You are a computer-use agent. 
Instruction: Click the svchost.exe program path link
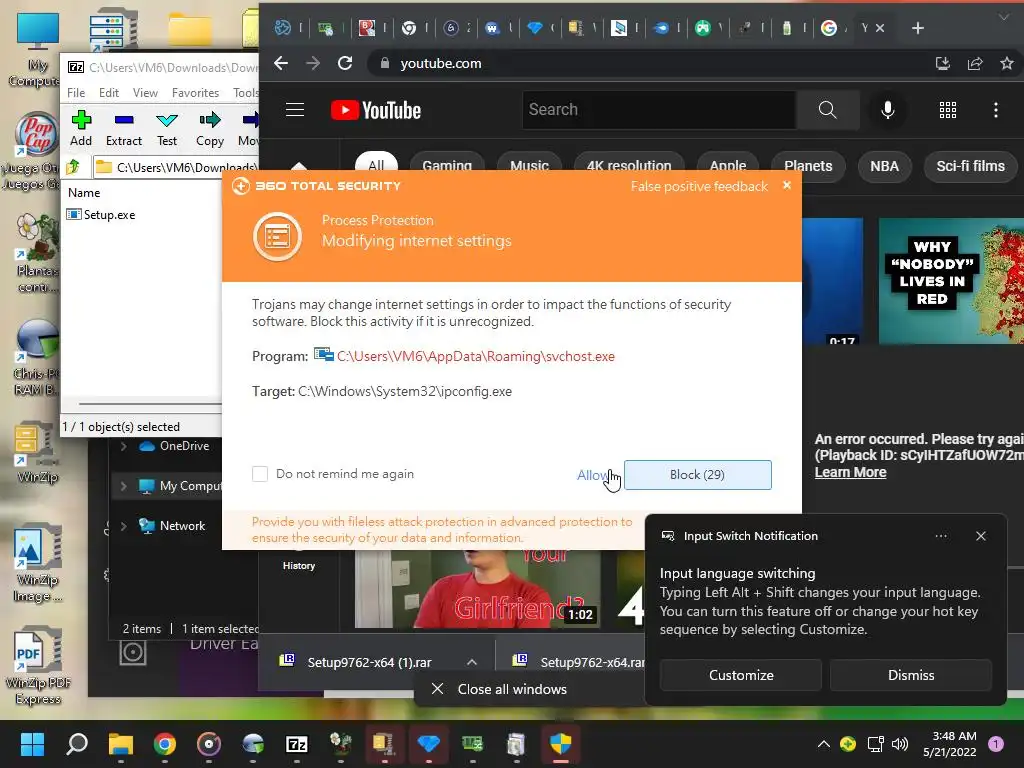475,357
